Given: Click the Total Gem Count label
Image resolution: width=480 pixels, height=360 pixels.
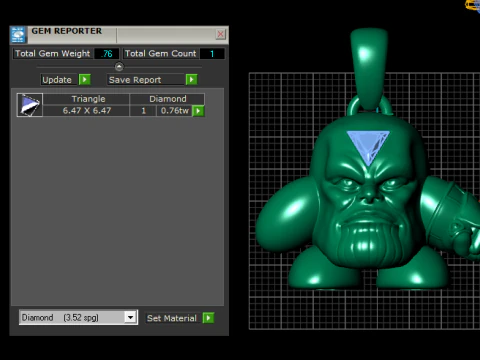Looking at the screenshot, I should (161, 54).
